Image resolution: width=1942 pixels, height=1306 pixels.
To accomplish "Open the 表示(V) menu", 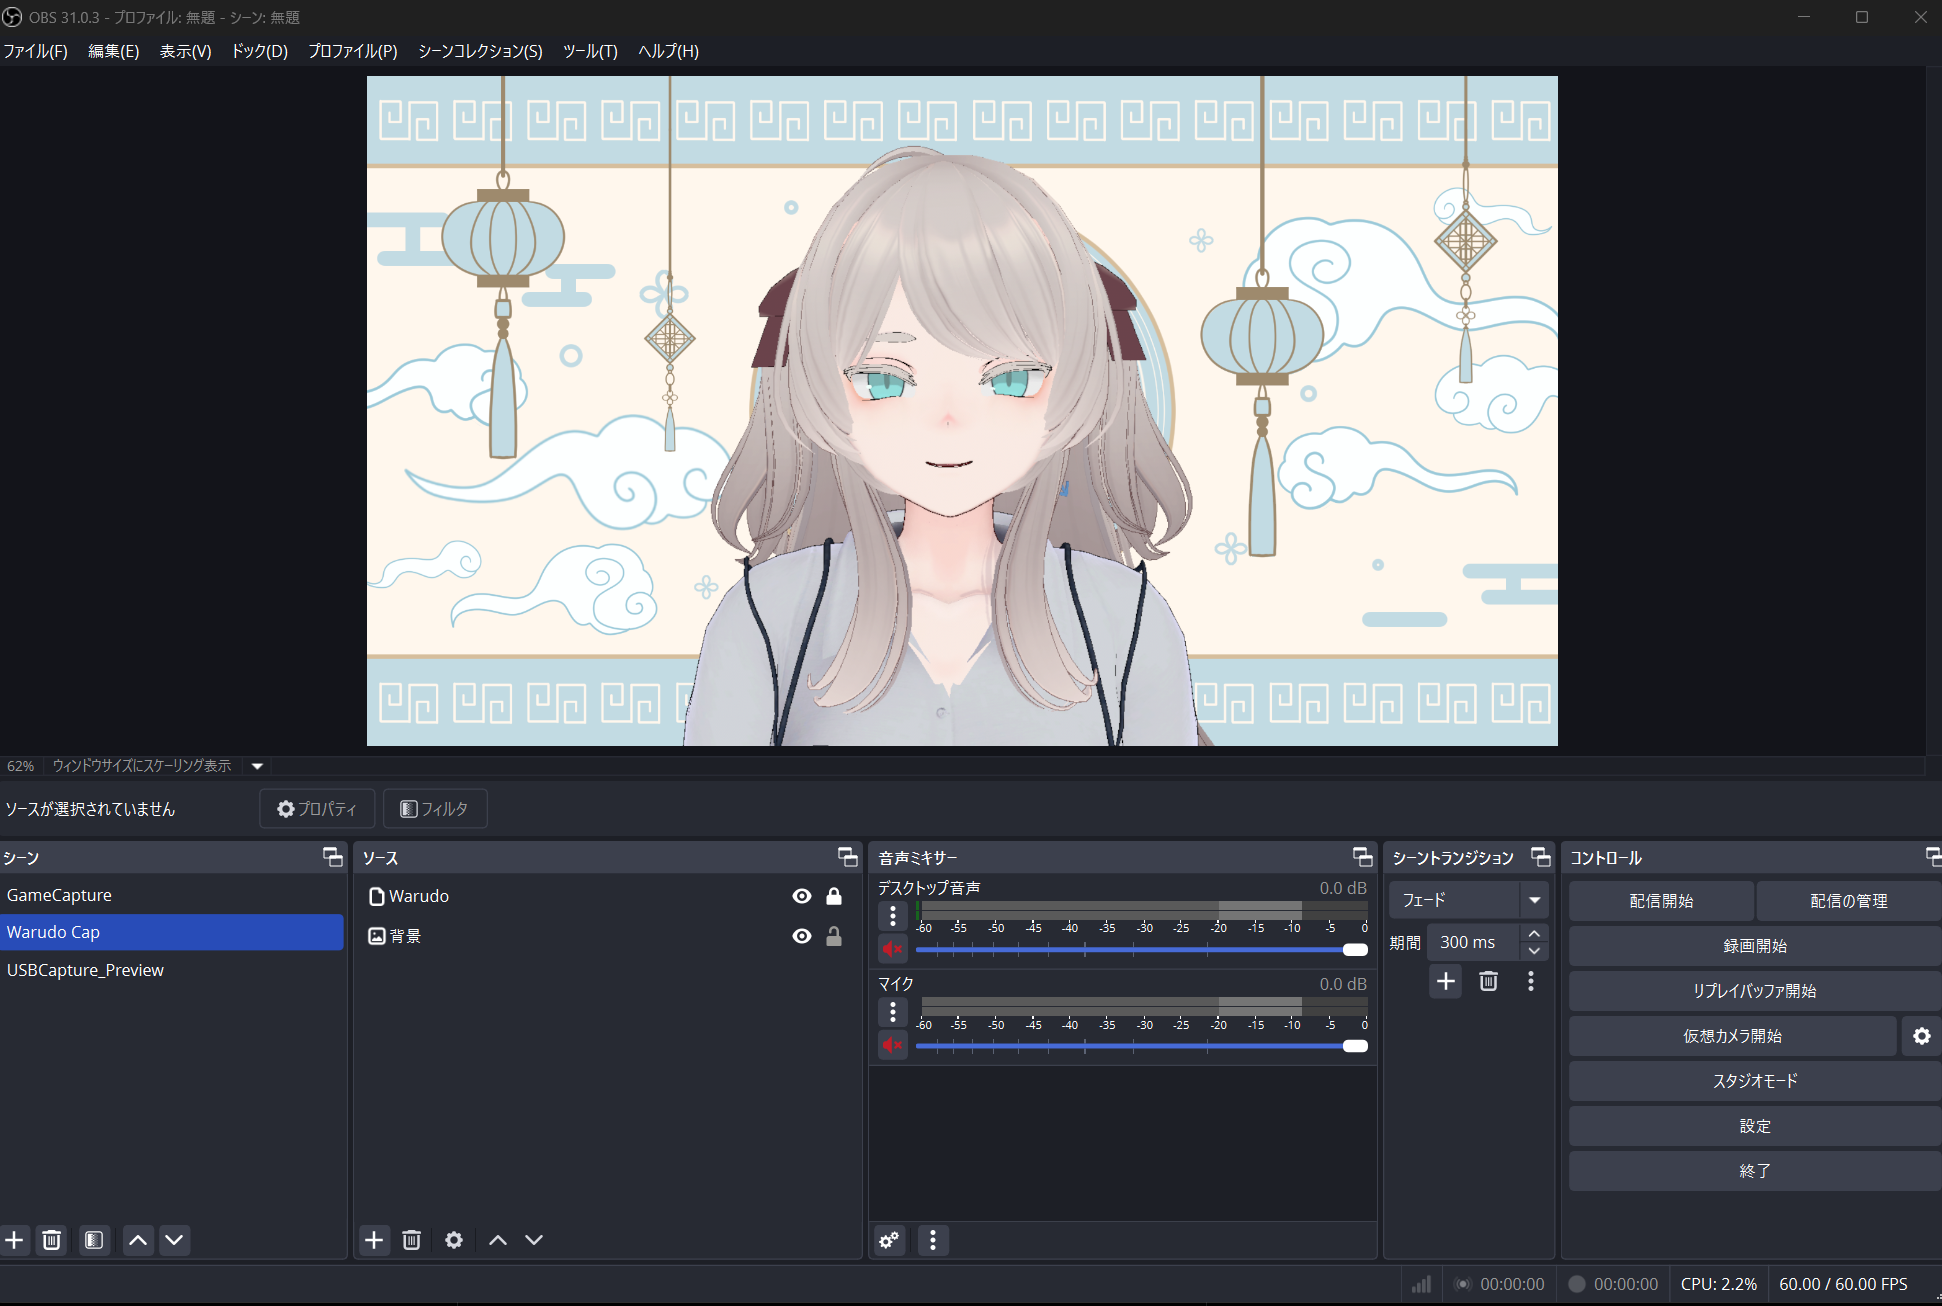I will pyautogui.click(x=186, y=51).
